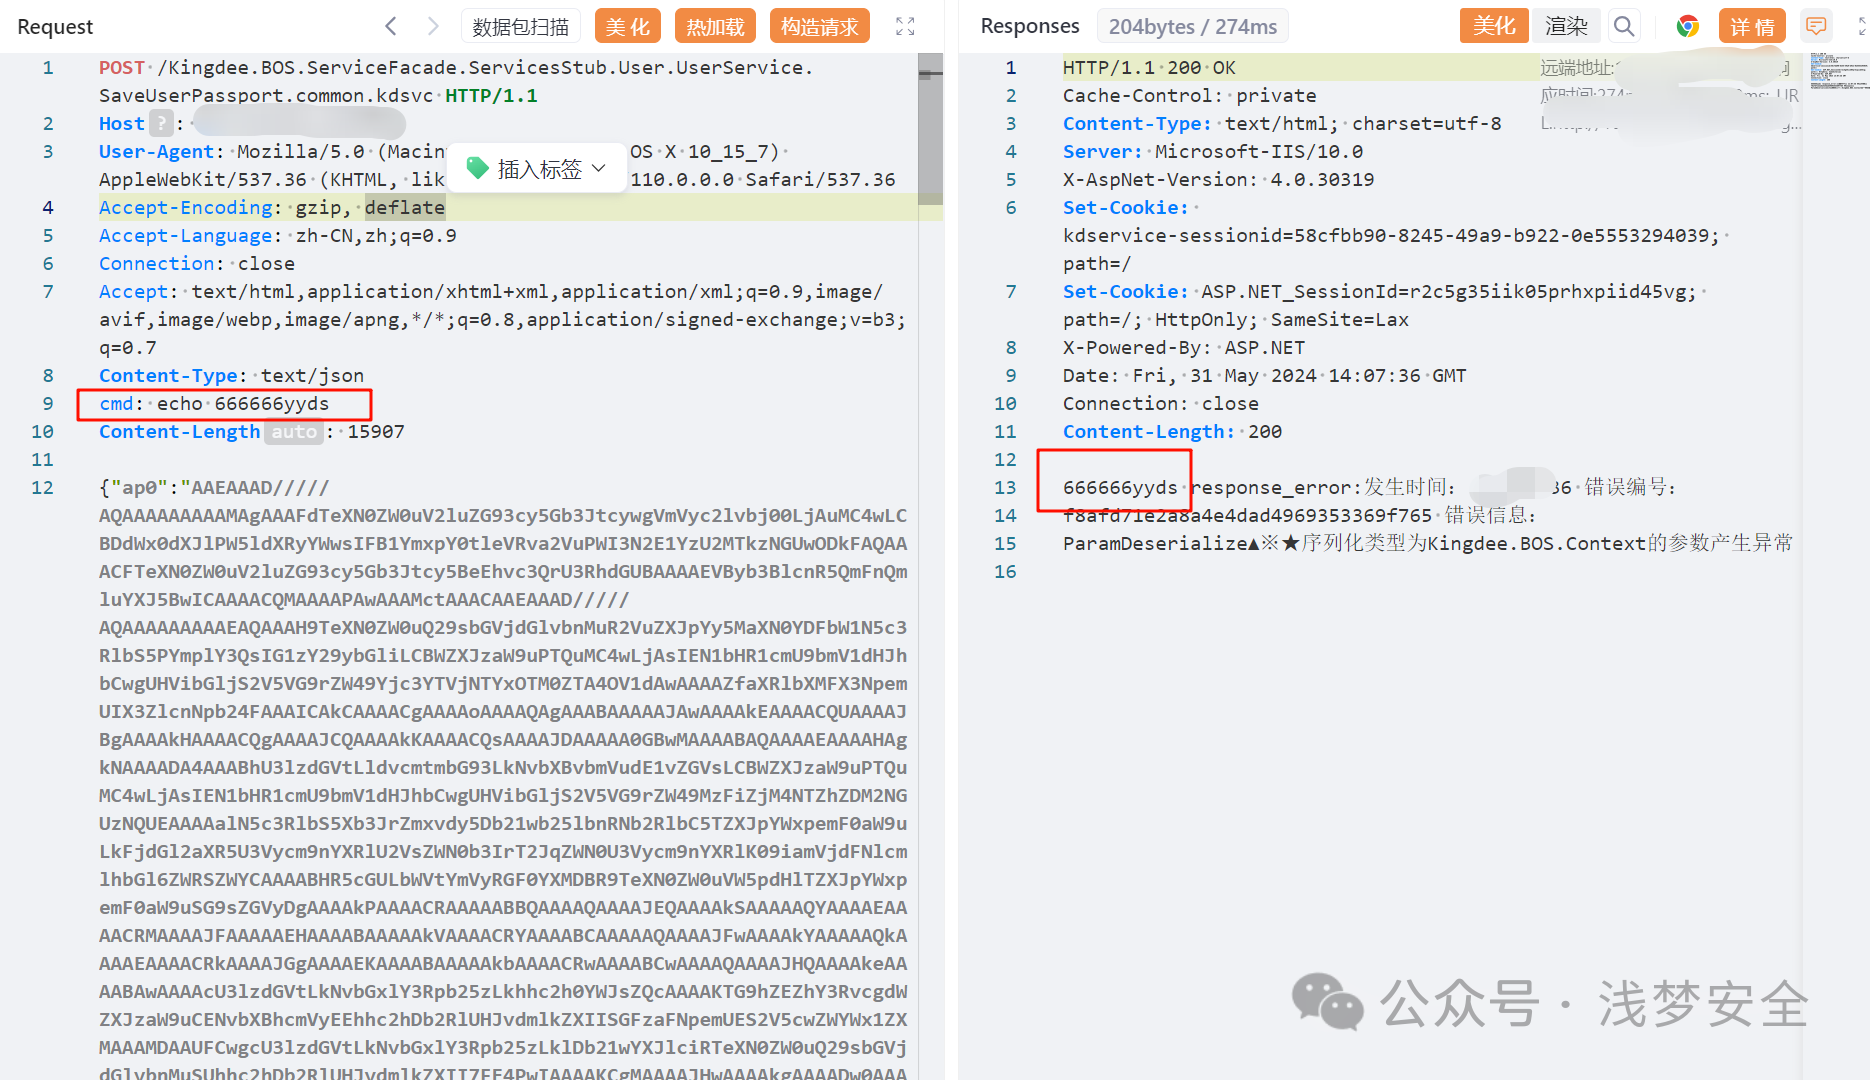This screenshot has width=1870, height=1080.
Task: Click the 数据包扫描 button
Action: click(521, 26)
